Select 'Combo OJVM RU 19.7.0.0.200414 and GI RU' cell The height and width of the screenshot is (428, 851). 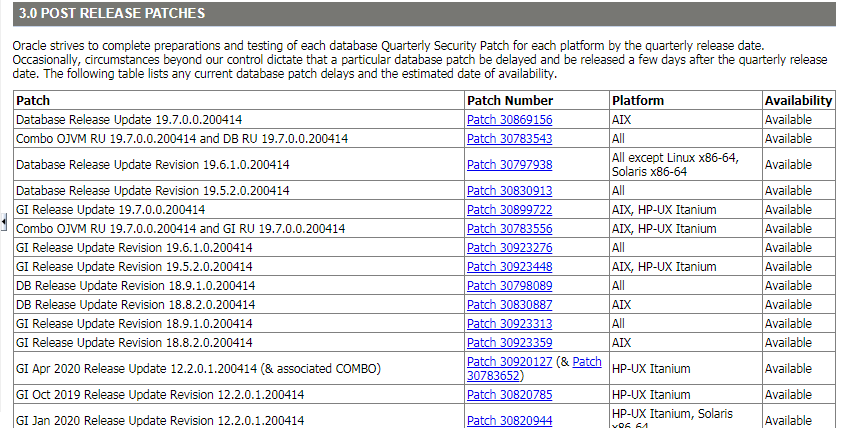pos(239,229)
